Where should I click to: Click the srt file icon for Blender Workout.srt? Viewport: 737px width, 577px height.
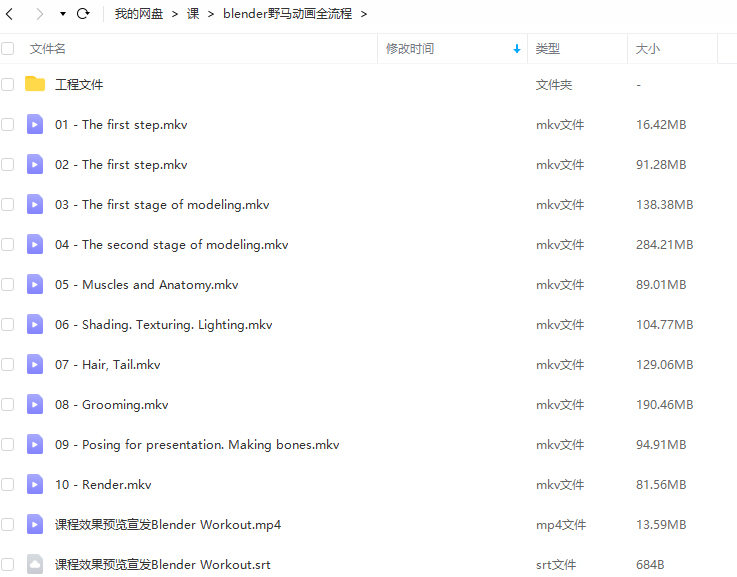35,565
